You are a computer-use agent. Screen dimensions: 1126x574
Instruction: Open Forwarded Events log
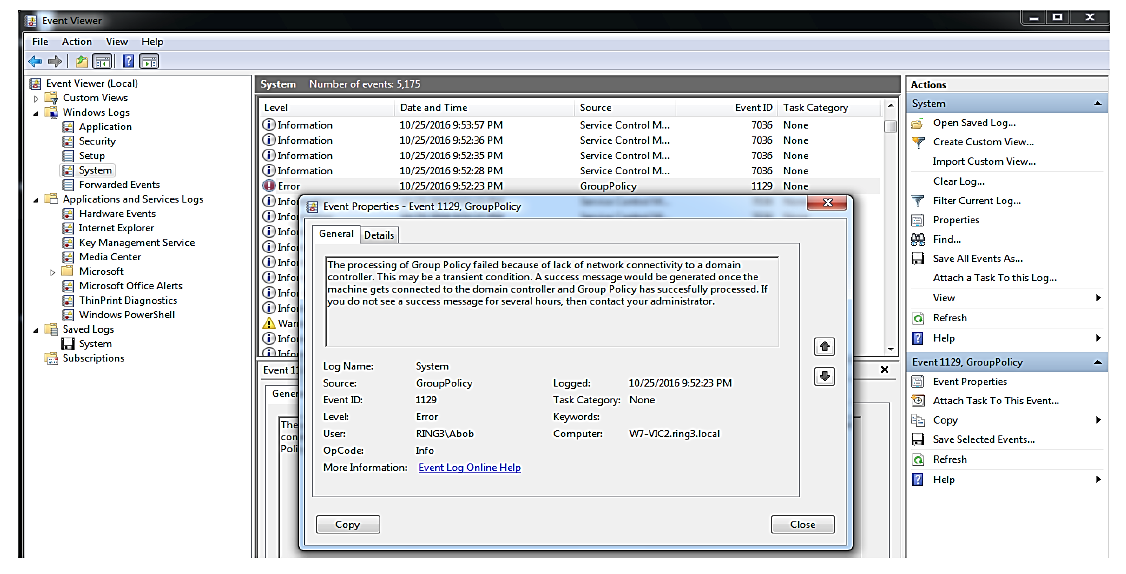[x=119, y=185]
